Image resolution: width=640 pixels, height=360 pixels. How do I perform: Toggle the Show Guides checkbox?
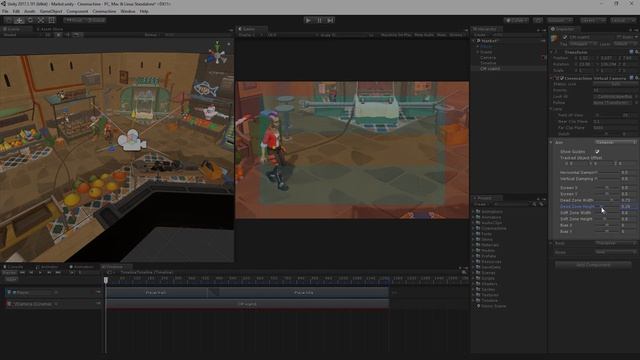[x=597, y=151]
